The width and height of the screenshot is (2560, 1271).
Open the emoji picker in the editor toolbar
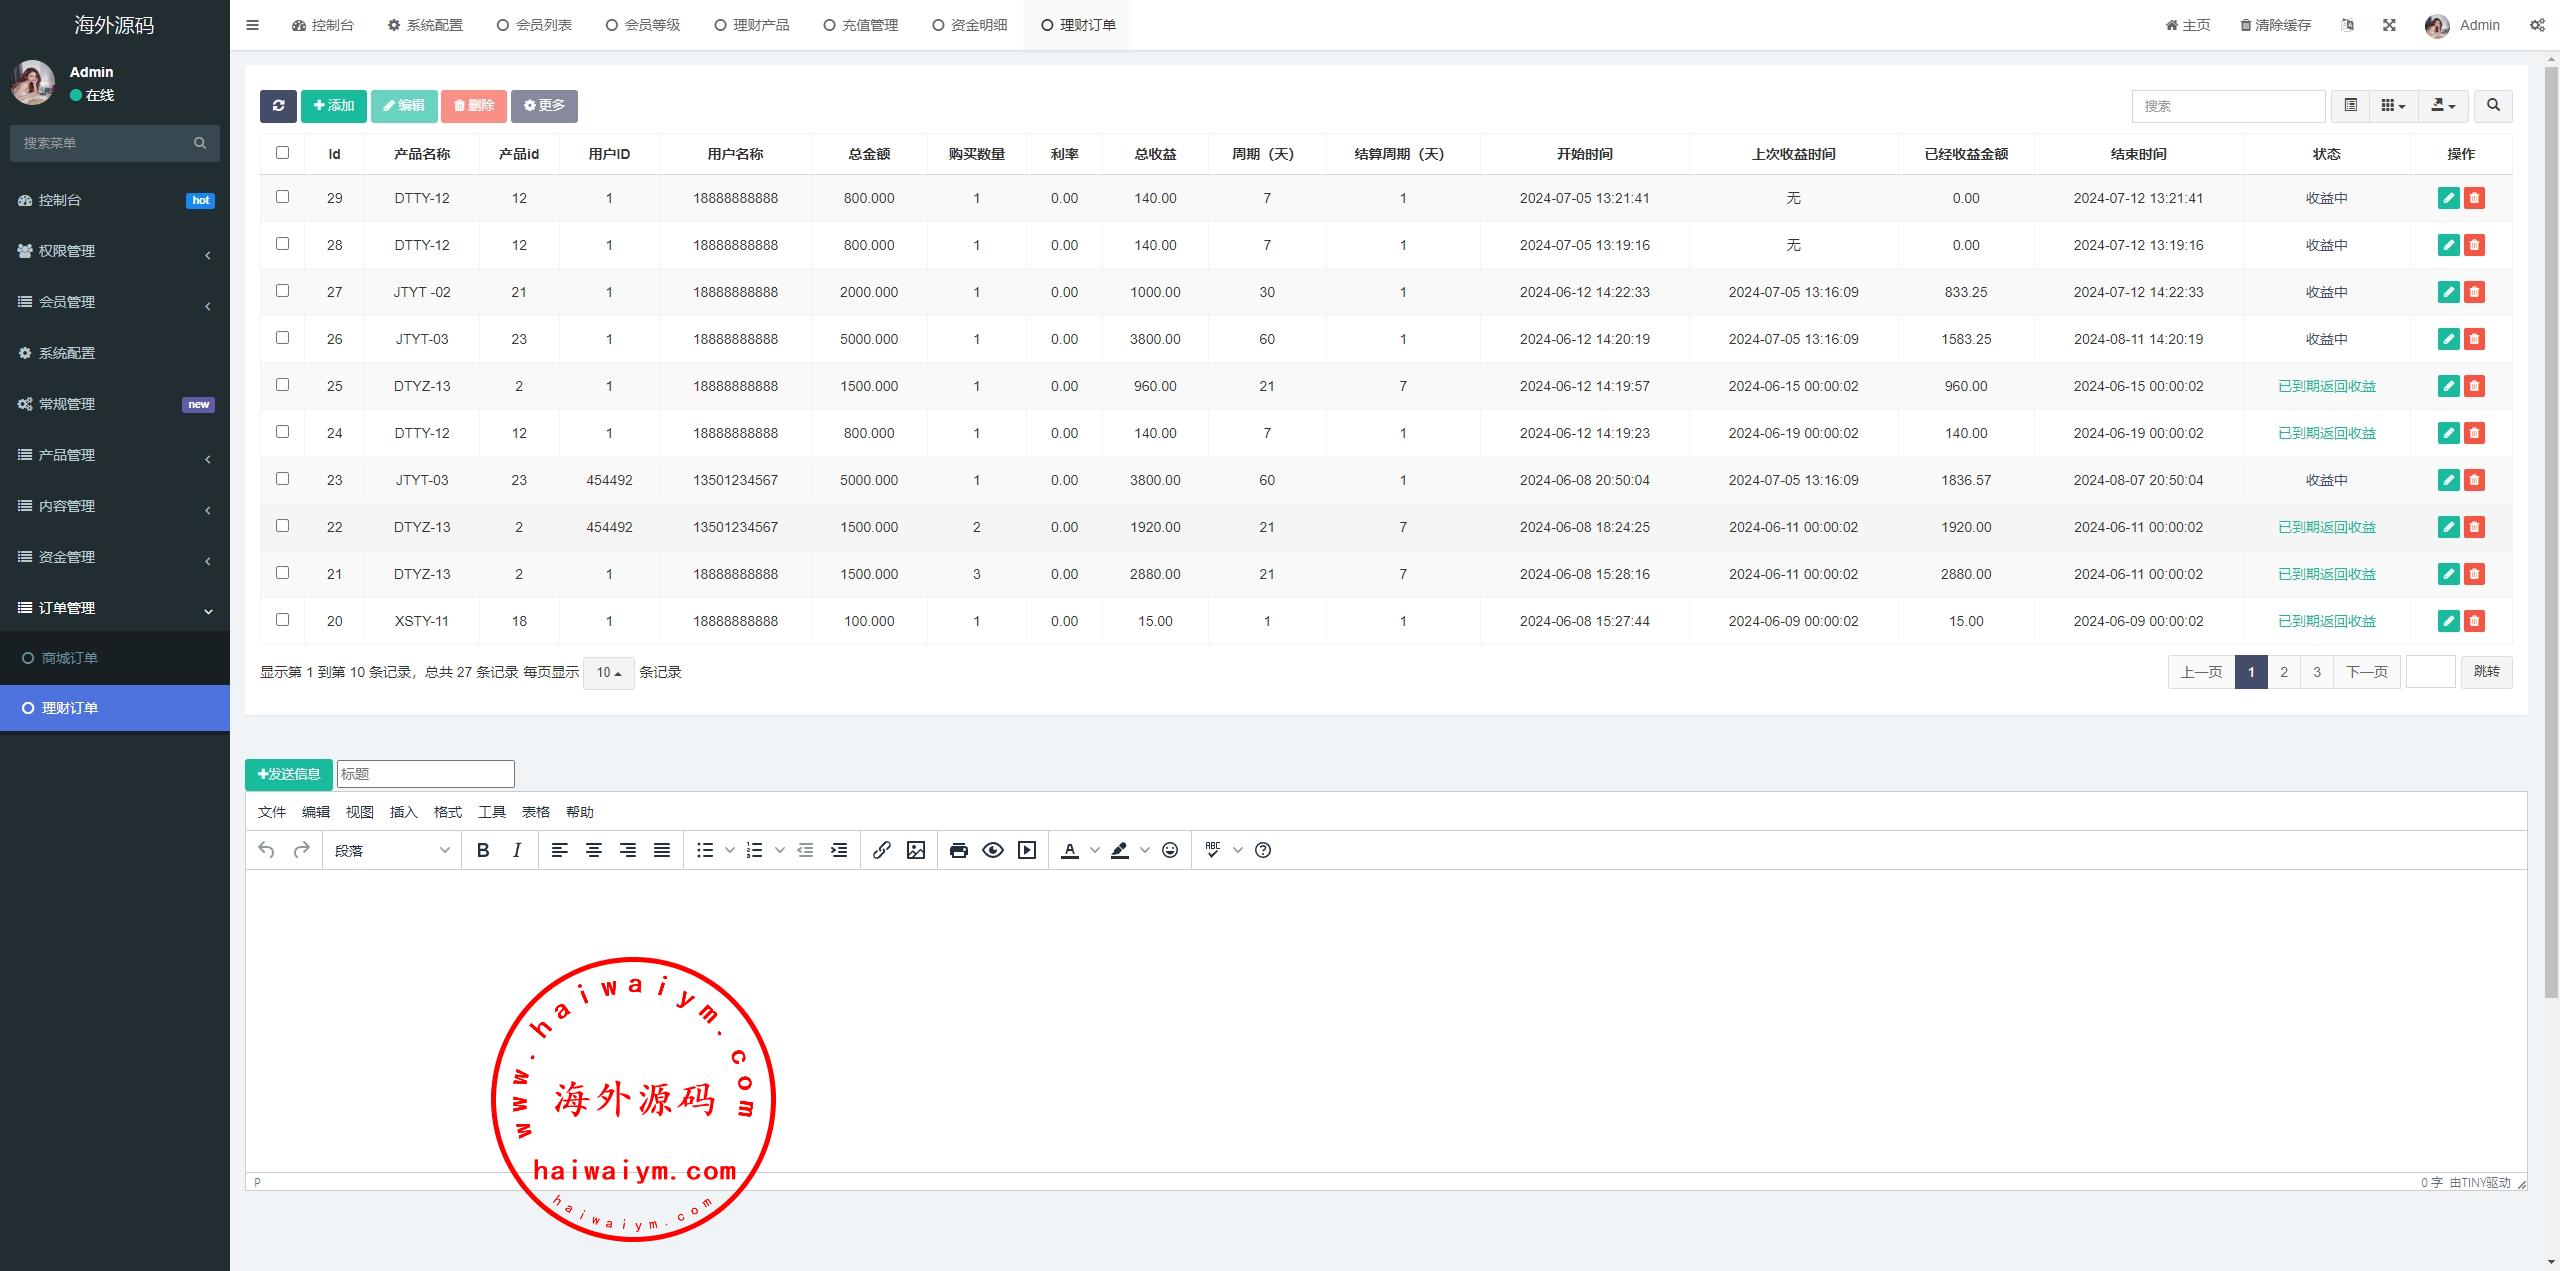tap(1170, 850)
